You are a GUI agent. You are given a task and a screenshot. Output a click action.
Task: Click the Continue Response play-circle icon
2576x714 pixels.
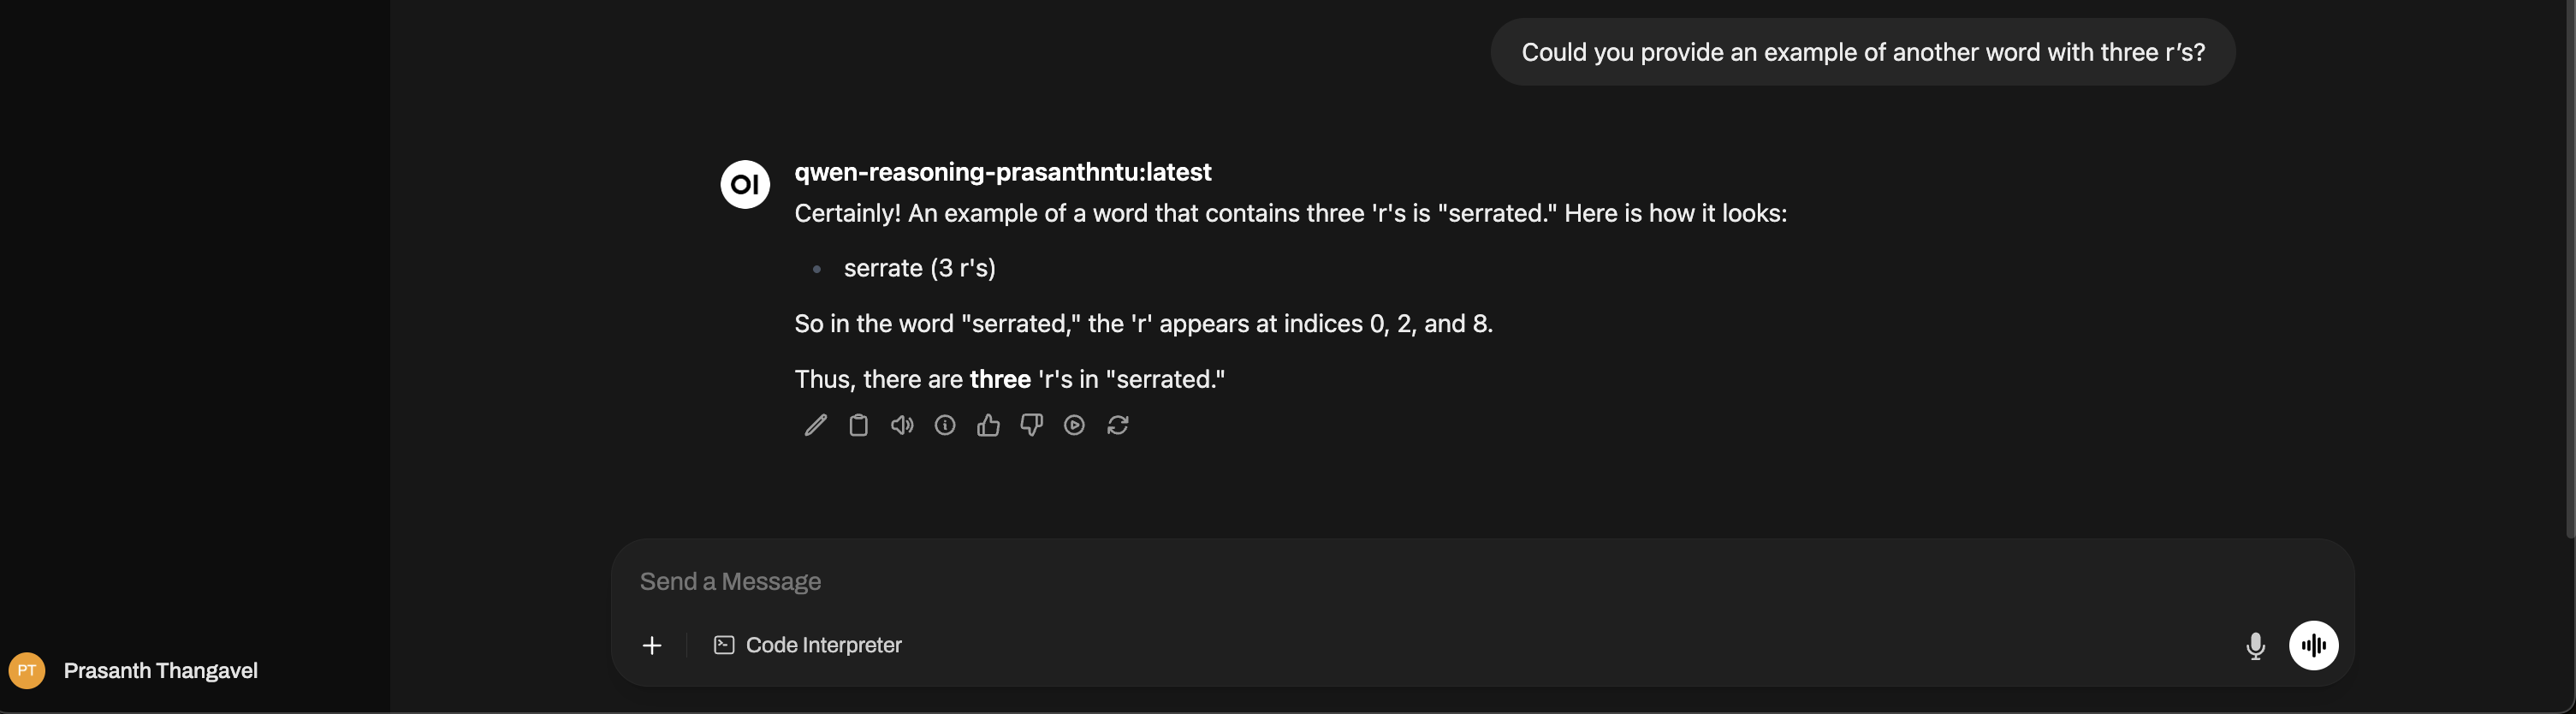[x=1074, y=425]
